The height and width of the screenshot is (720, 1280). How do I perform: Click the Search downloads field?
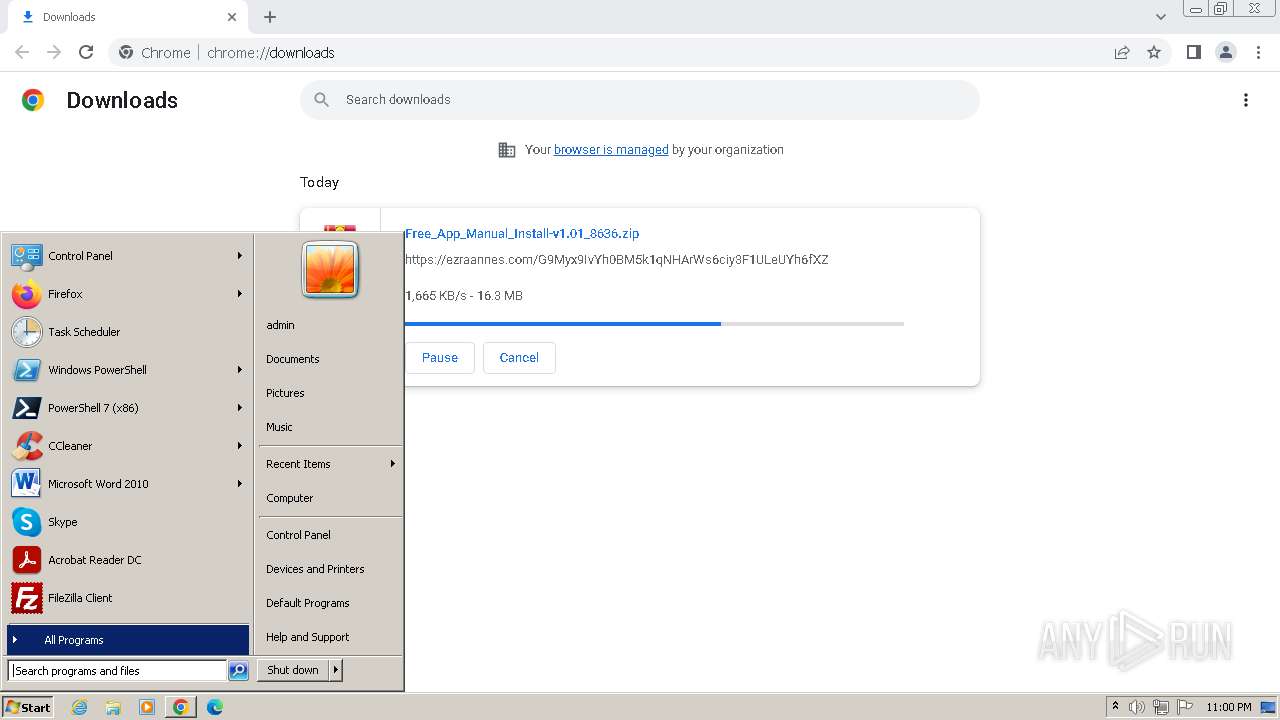click(640, 100)
